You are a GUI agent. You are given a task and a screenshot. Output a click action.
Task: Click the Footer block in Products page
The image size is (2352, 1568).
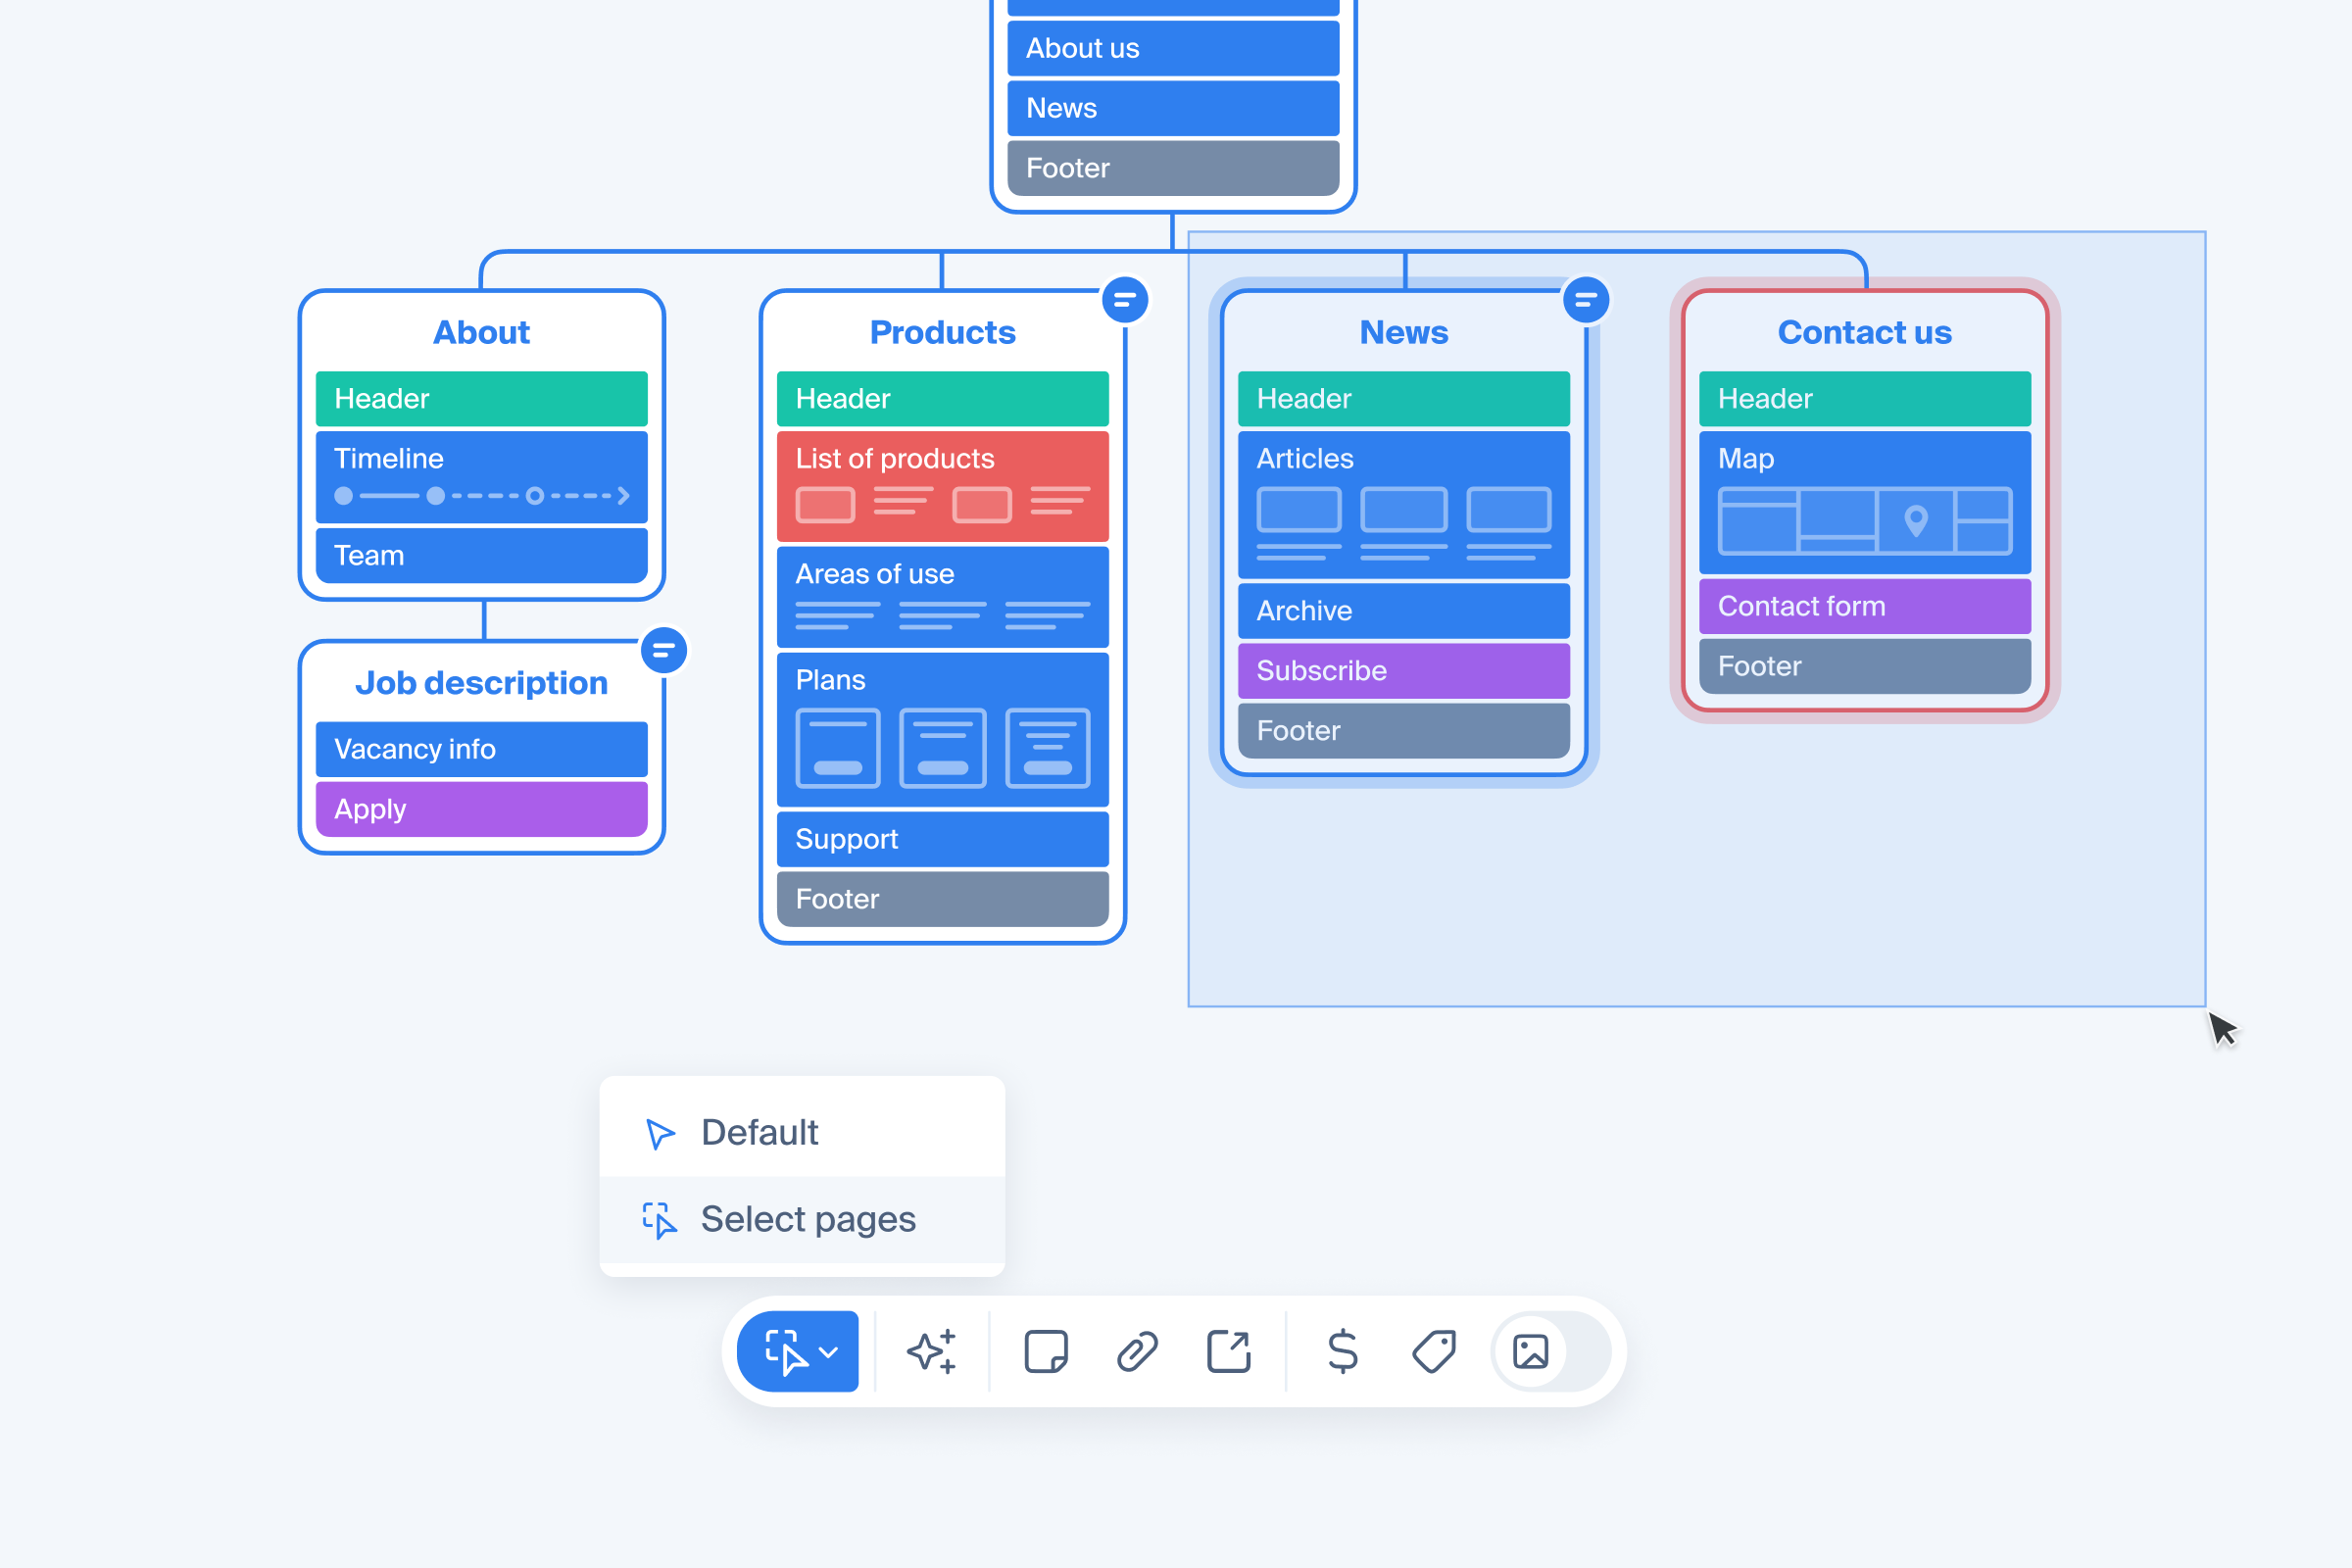pos(942,899)
